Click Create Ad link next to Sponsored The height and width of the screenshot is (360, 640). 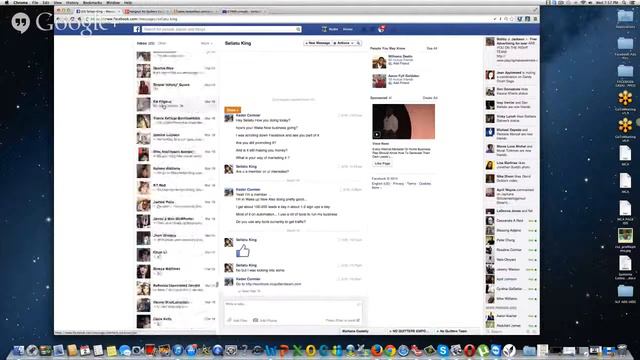click(430, 98)
